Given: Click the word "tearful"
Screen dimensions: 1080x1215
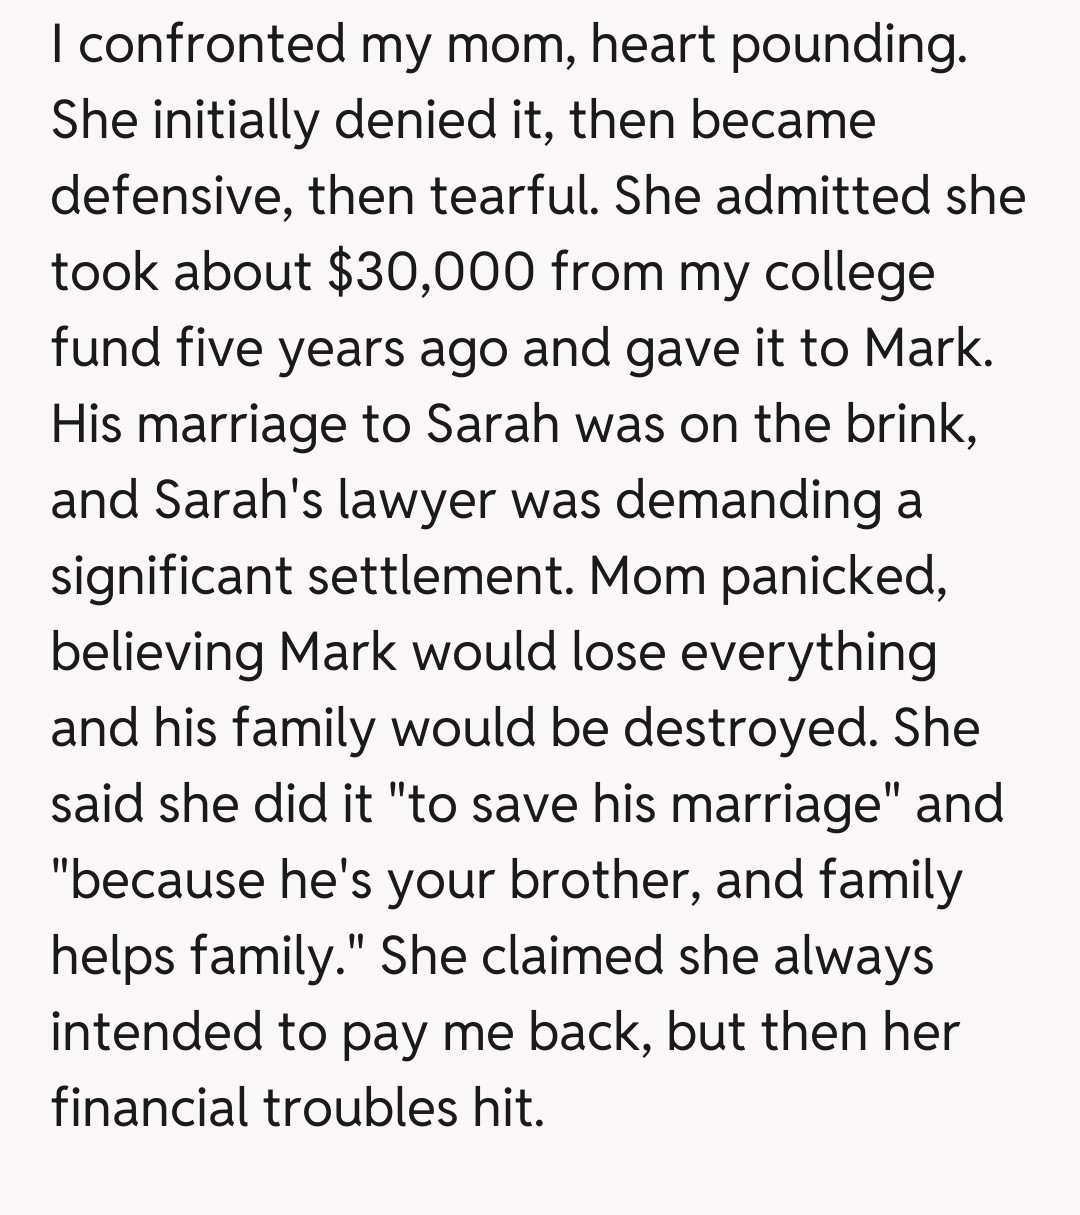Looking at the screenshot, I should coord(514,197).
